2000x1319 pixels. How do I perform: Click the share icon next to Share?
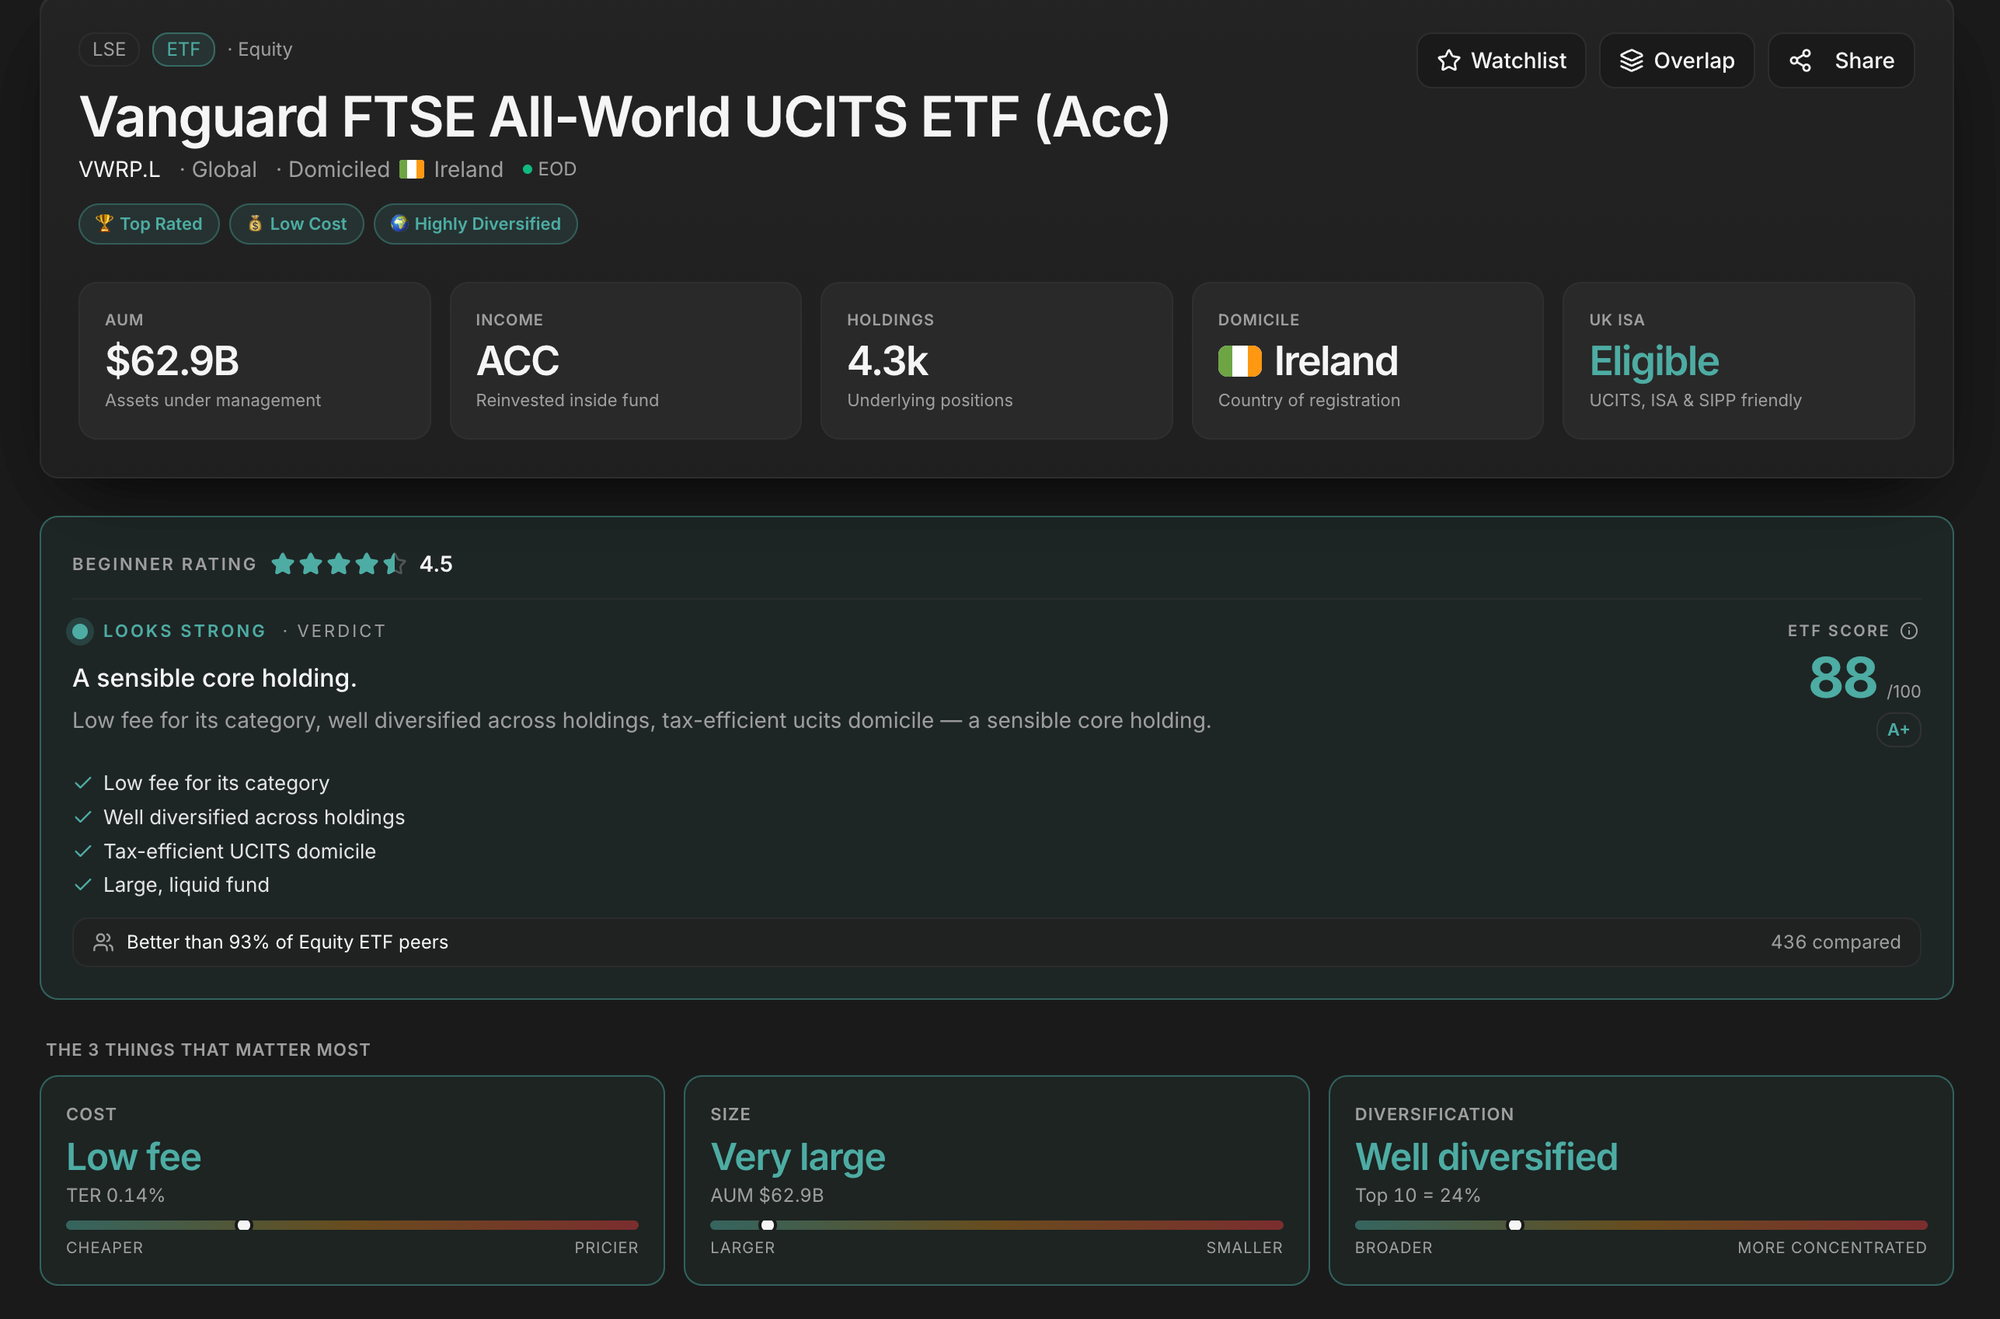point(1800,61)
